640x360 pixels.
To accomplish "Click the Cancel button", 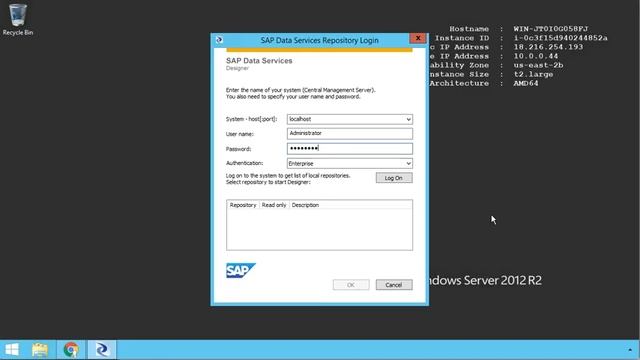I will pyautogui.click(x=394, y=285).
